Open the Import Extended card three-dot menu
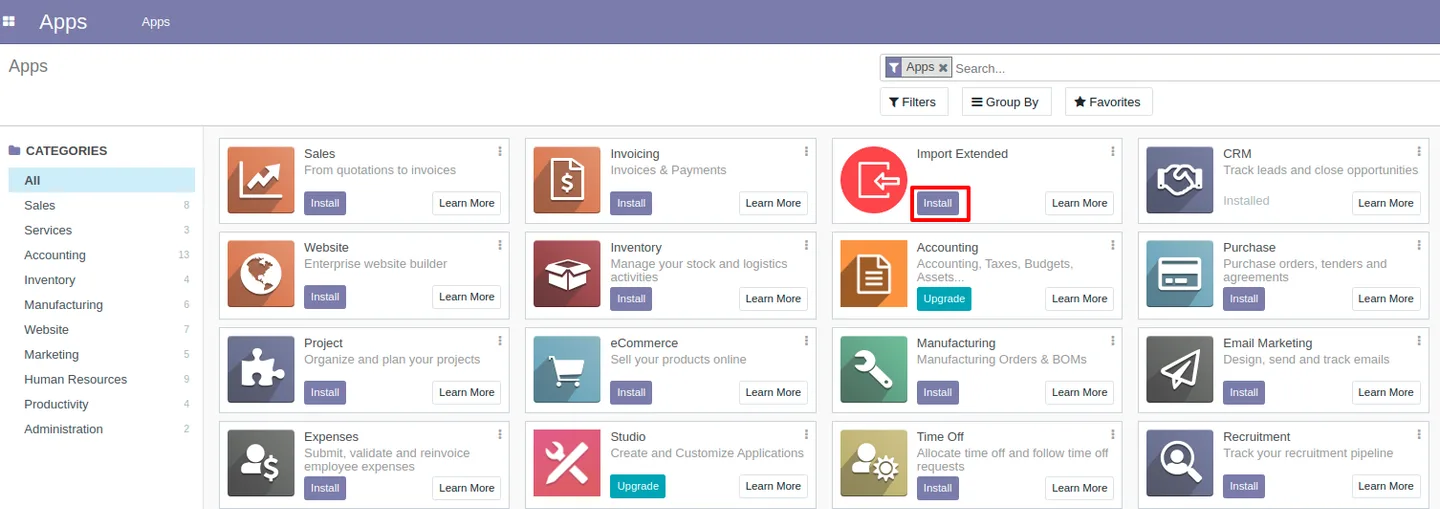 (1112, 151)
